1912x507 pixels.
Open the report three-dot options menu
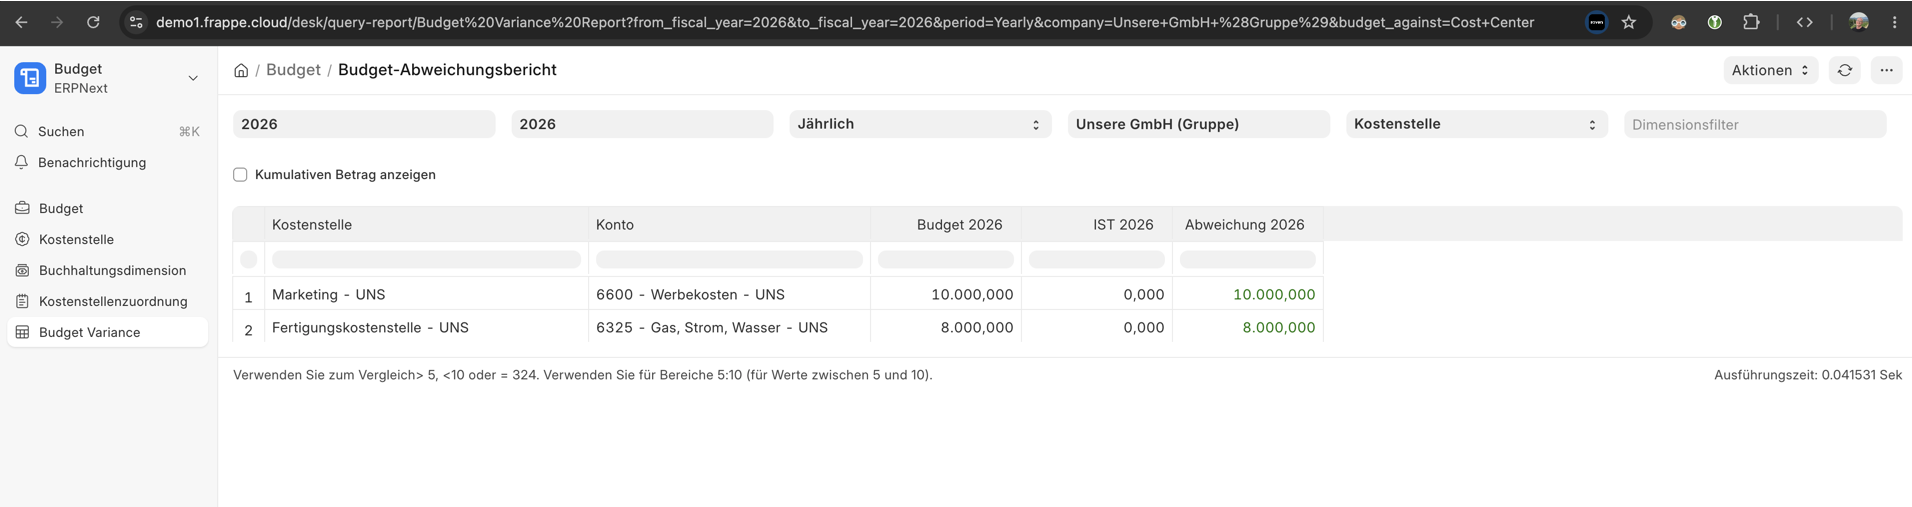coord(1886,70)
